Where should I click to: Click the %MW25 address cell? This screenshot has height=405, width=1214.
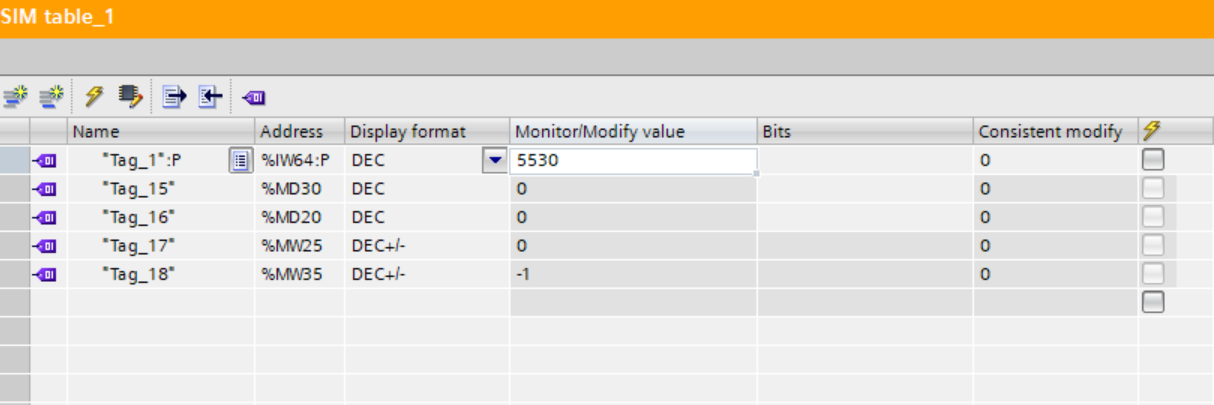(299, 245)
